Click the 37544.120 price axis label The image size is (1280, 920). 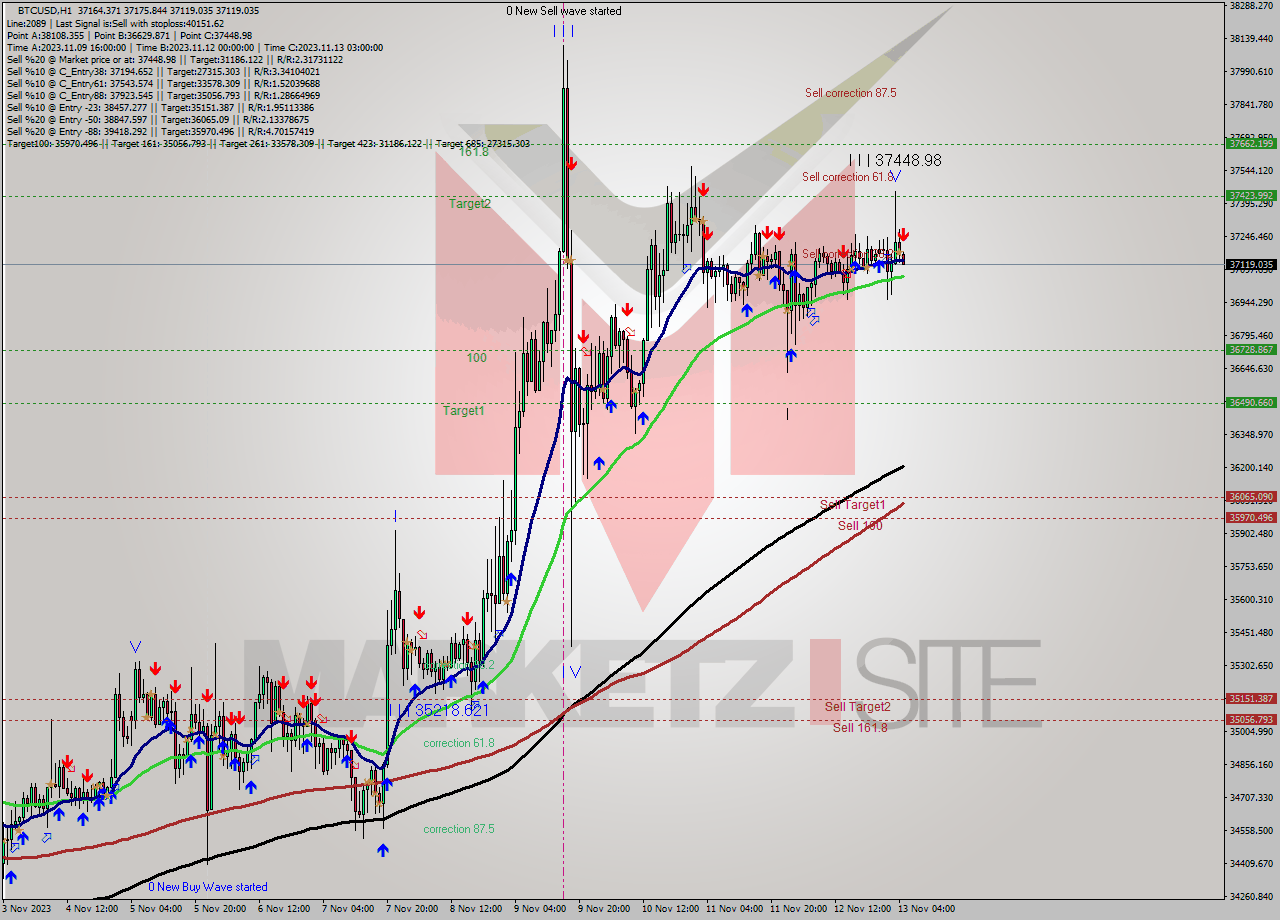tap(1251, 170)
